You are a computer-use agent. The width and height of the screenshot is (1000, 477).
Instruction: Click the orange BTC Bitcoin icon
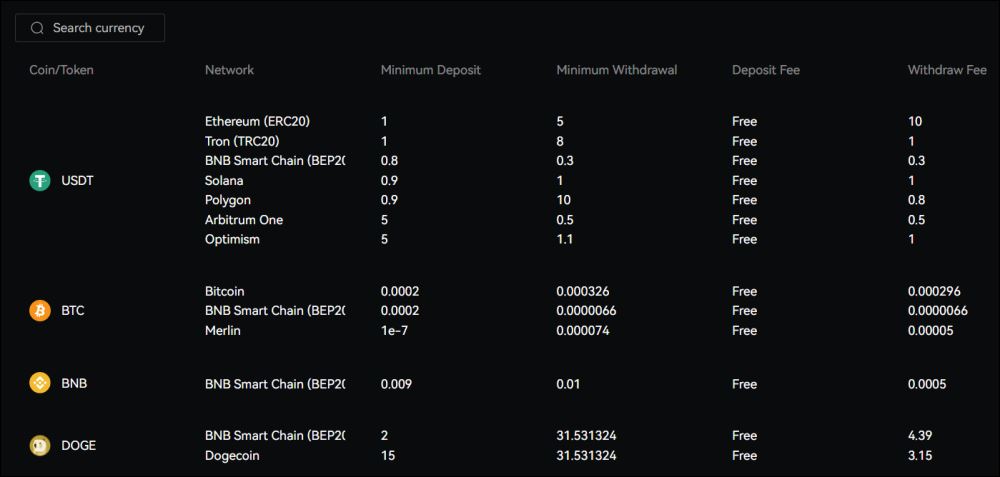click(40, 311)
